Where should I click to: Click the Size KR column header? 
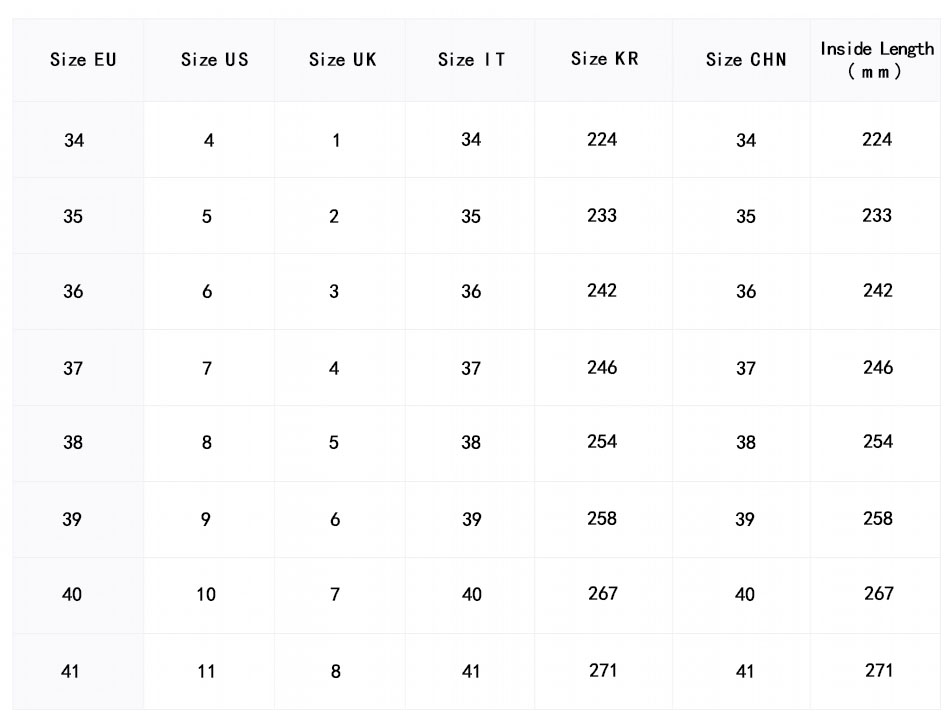604,59
